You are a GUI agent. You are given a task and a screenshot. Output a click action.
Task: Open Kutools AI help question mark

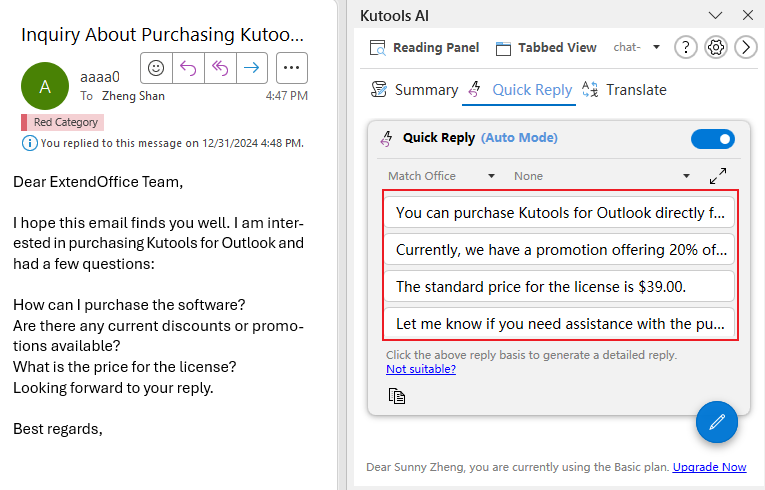tap(685, 47)
